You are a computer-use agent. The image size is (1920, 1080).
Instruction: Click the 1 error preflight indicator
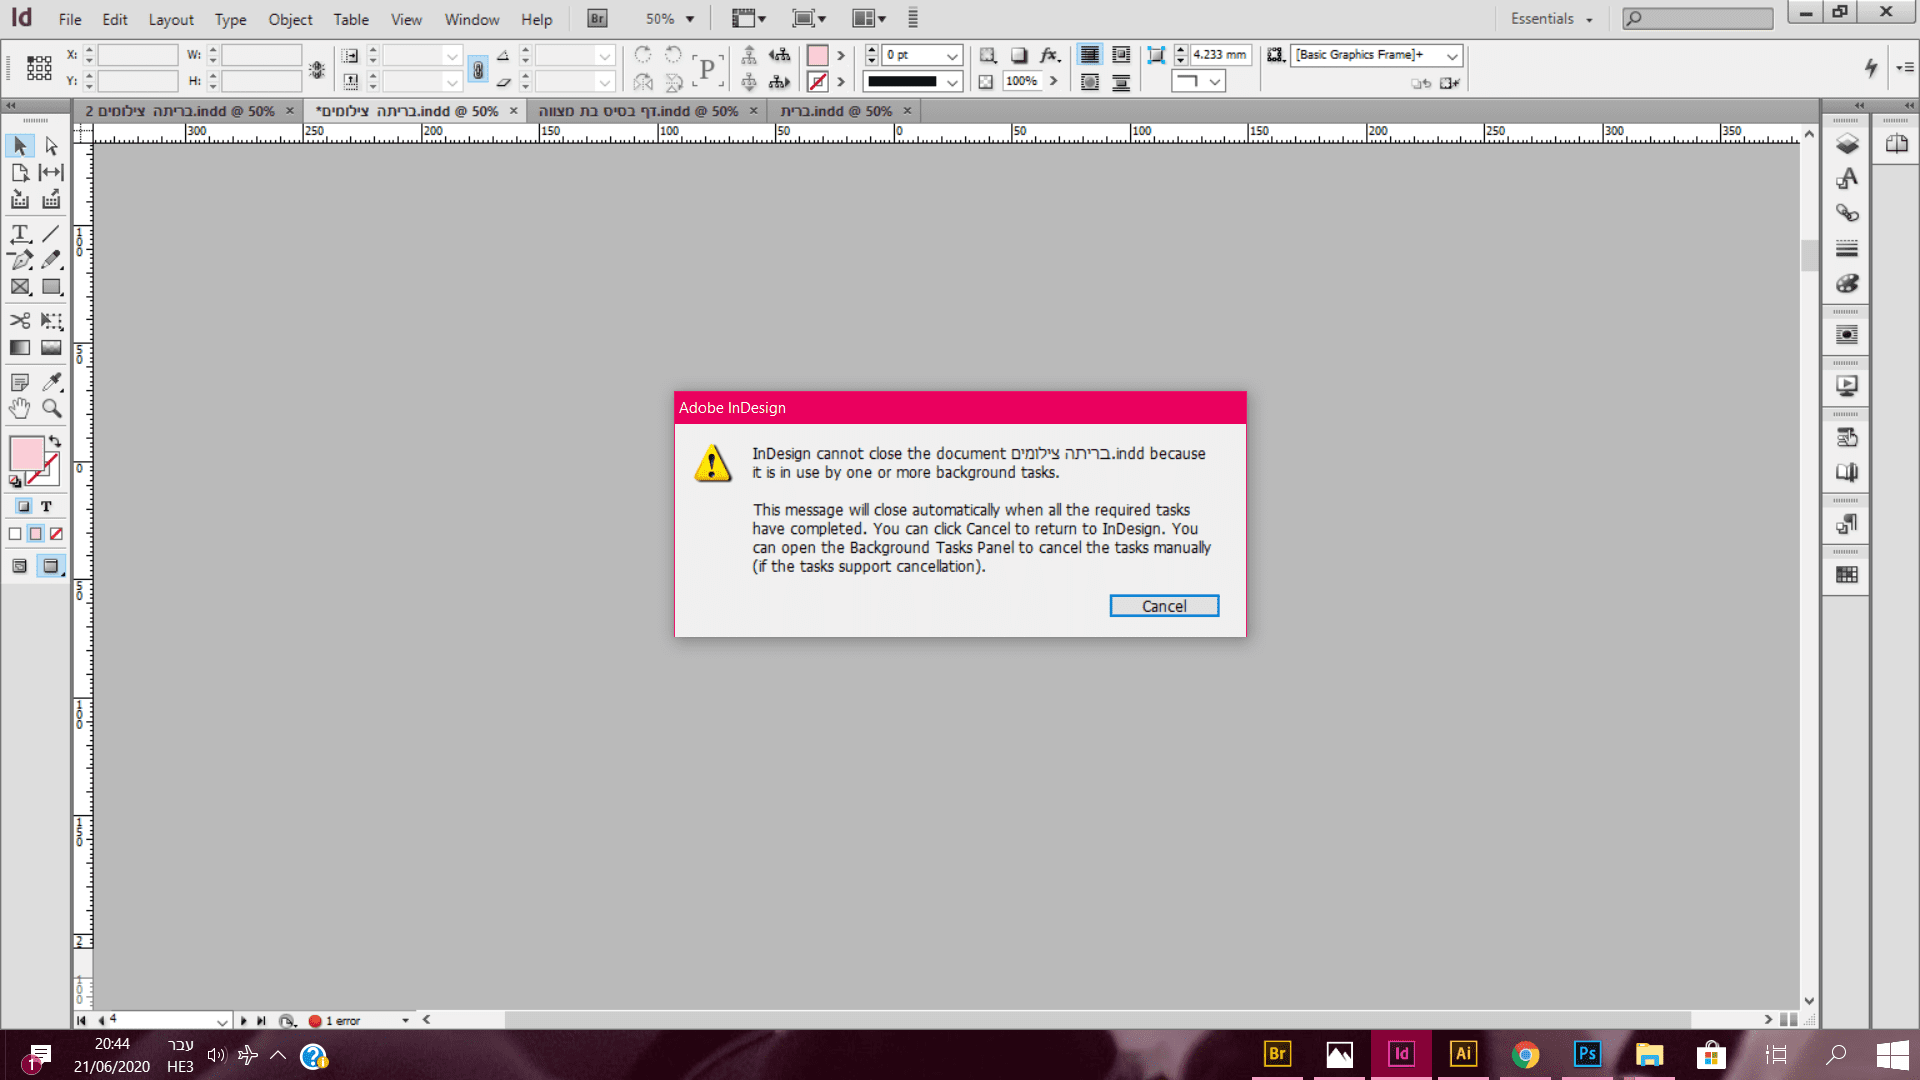pos(341,1021)
